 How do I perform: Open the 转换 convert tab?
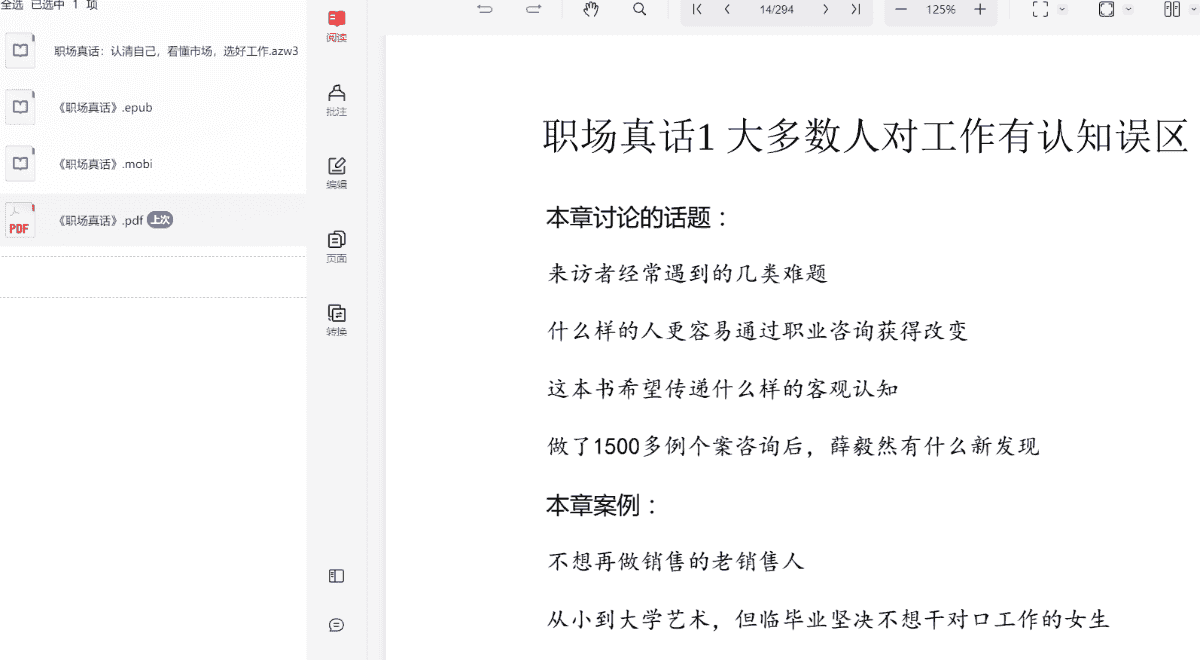tap(337, 319)
